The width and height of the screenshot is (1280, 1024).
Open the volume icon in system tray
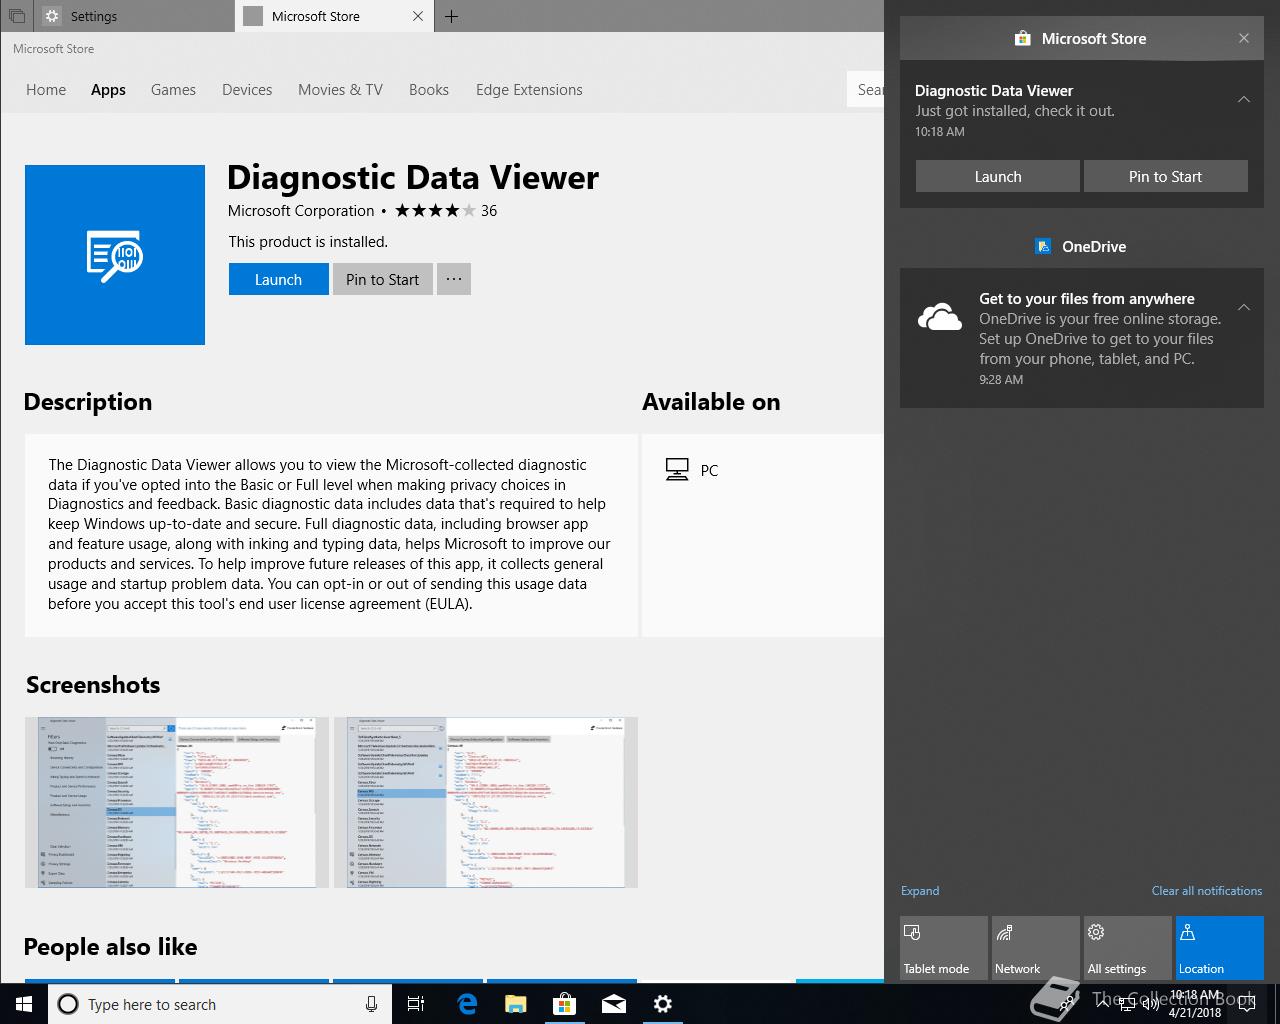coord(1150,1004)
